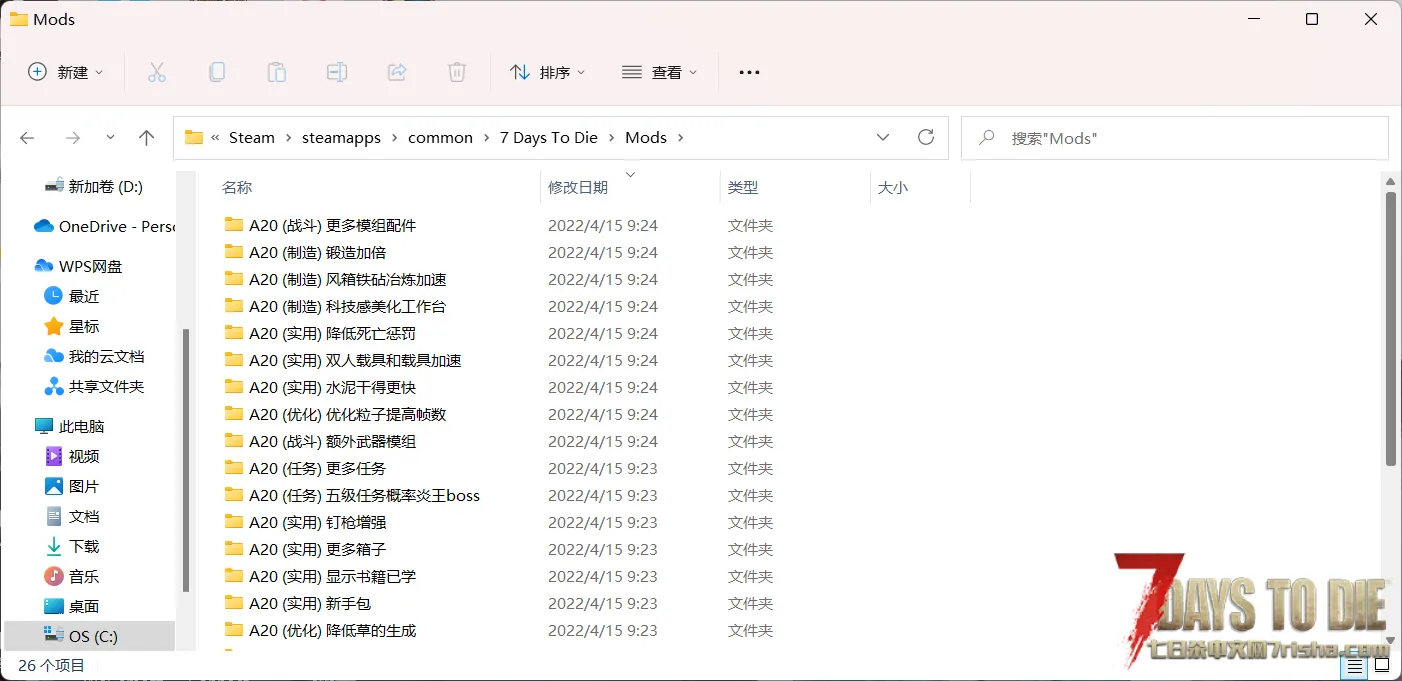1402x681 pixels.
Task: Expand the double-chevron breadcrumb overflow
Action: (x=215, y=138)
